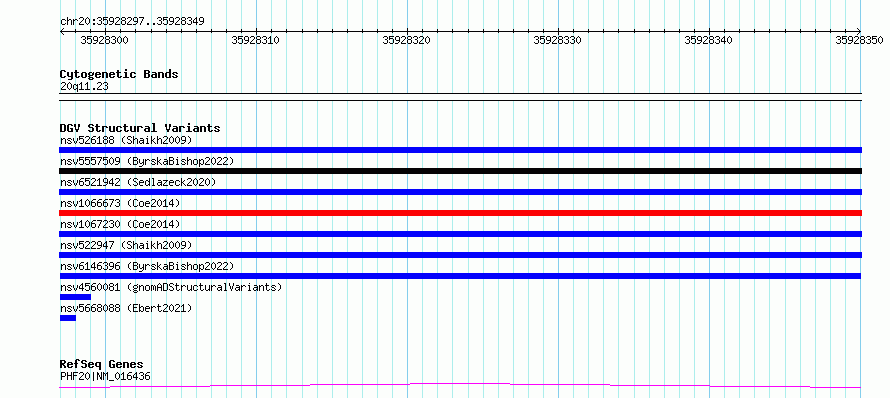Click ruler position 35928350
The width and height of the screenshot is (890, 398).
859,40
